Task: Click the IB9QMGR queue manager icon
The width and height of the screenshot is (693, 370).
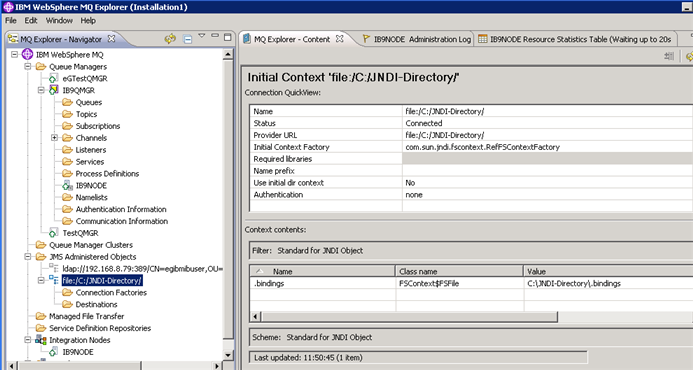Action: click(x=53, y=90)
